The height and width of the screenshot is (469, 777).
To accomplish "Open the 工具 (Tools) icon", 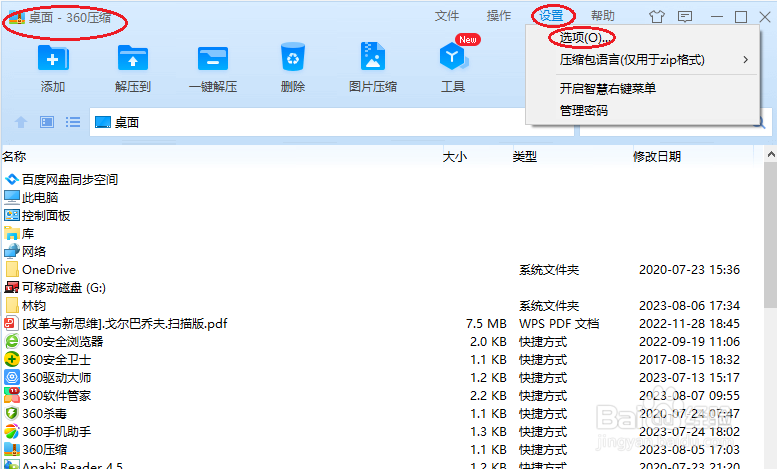I will coord(452,57).
